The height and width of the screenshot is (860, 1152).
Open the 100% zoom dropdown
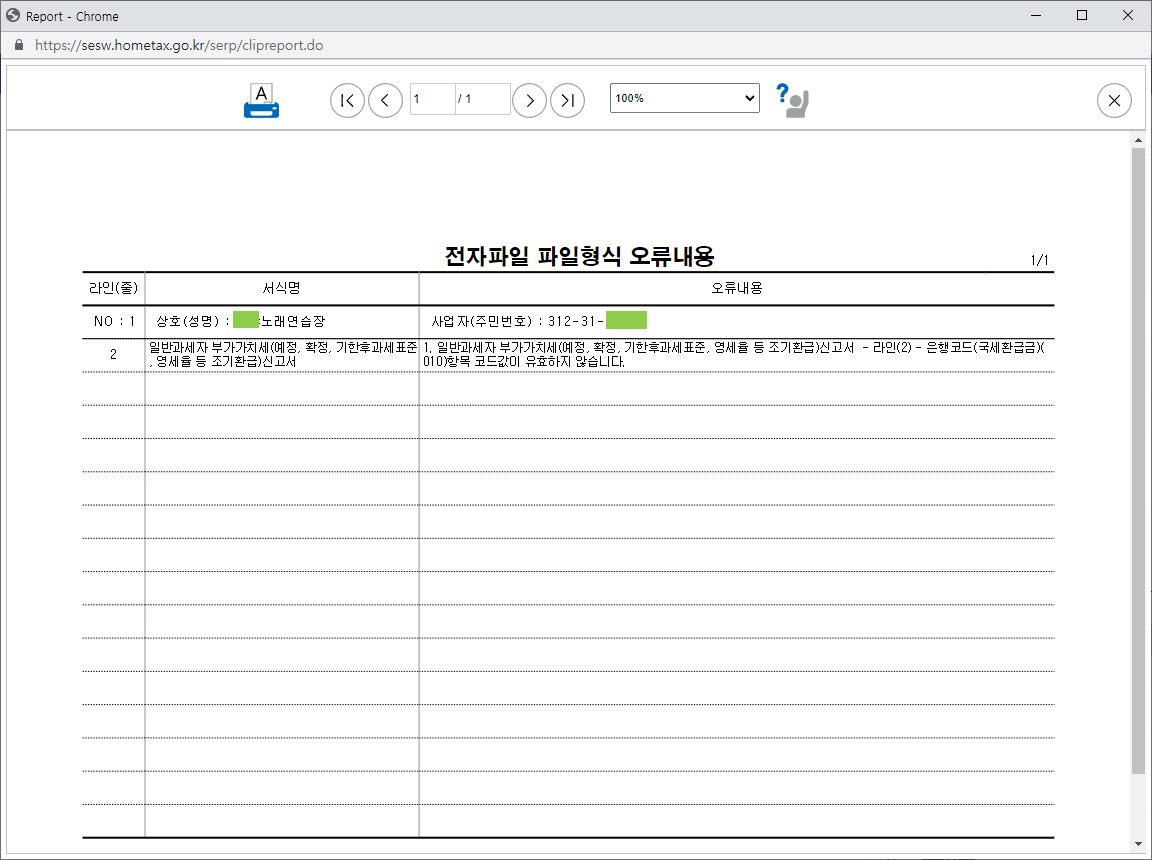[x=685, y=98]
